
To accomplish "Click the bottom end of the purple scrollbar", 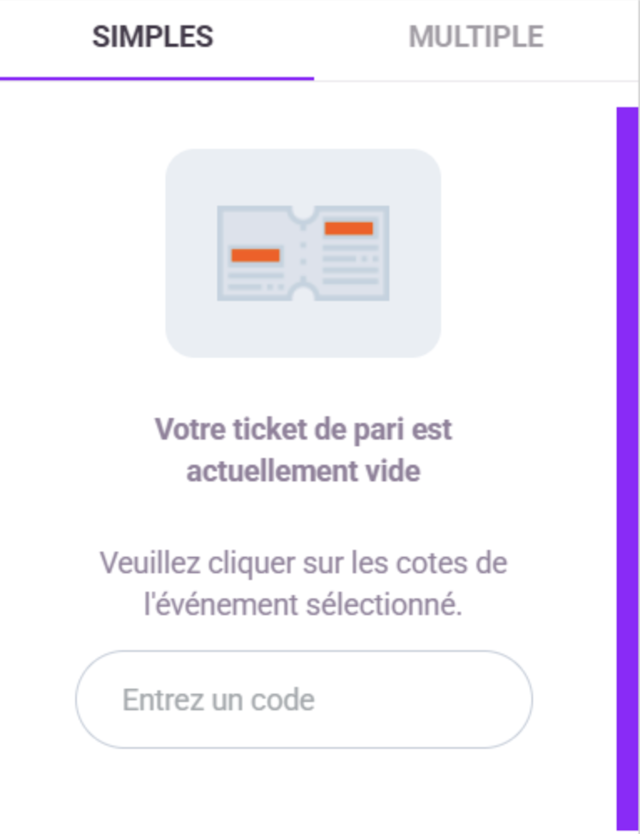I will pos(627,822).
